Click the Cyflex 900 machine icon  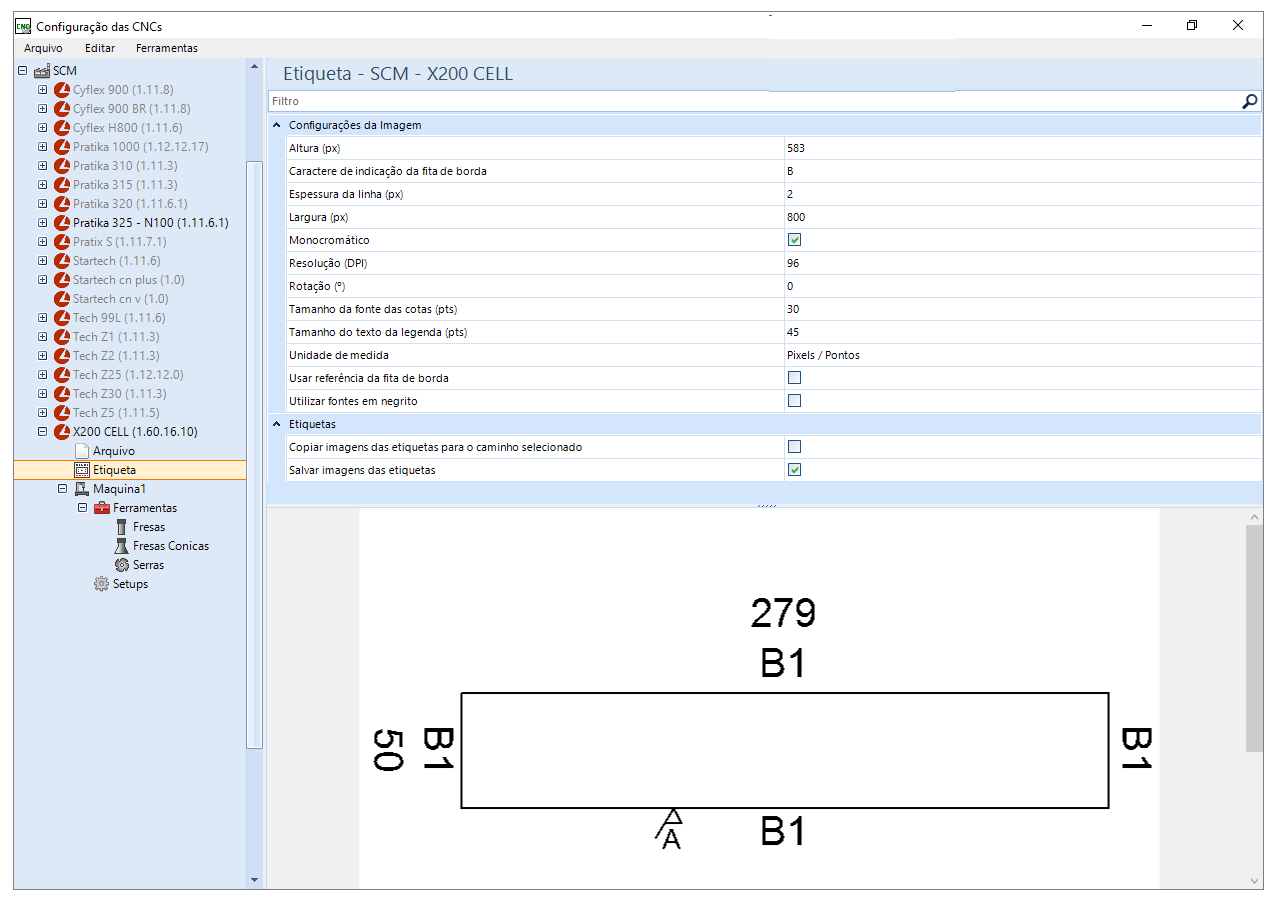tap(62, 90)
